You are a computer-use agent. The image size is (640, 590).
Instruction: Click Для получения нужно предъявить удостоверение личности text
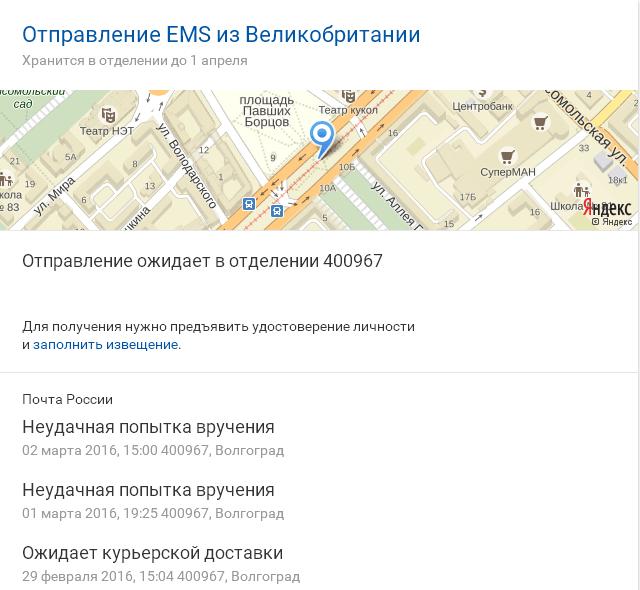pos(218,327)
